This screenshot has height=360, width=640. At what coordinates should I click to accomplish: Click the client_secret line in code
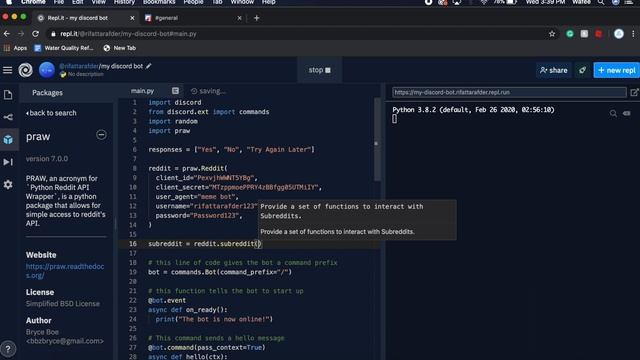(239, 187)
